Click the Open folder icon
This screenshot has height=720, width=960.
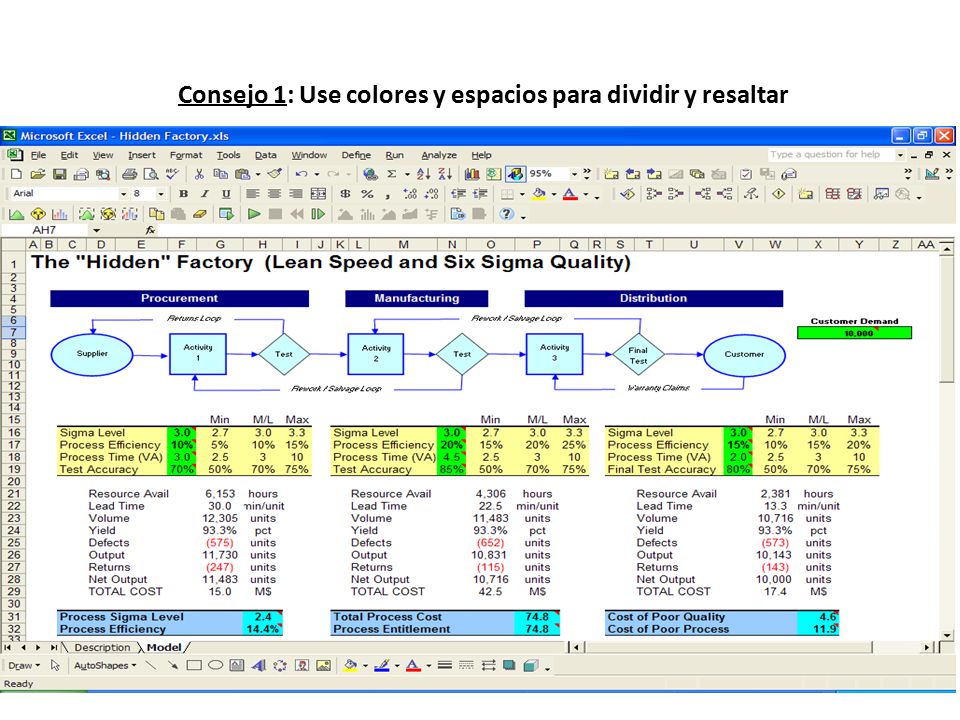click(38, 174)
